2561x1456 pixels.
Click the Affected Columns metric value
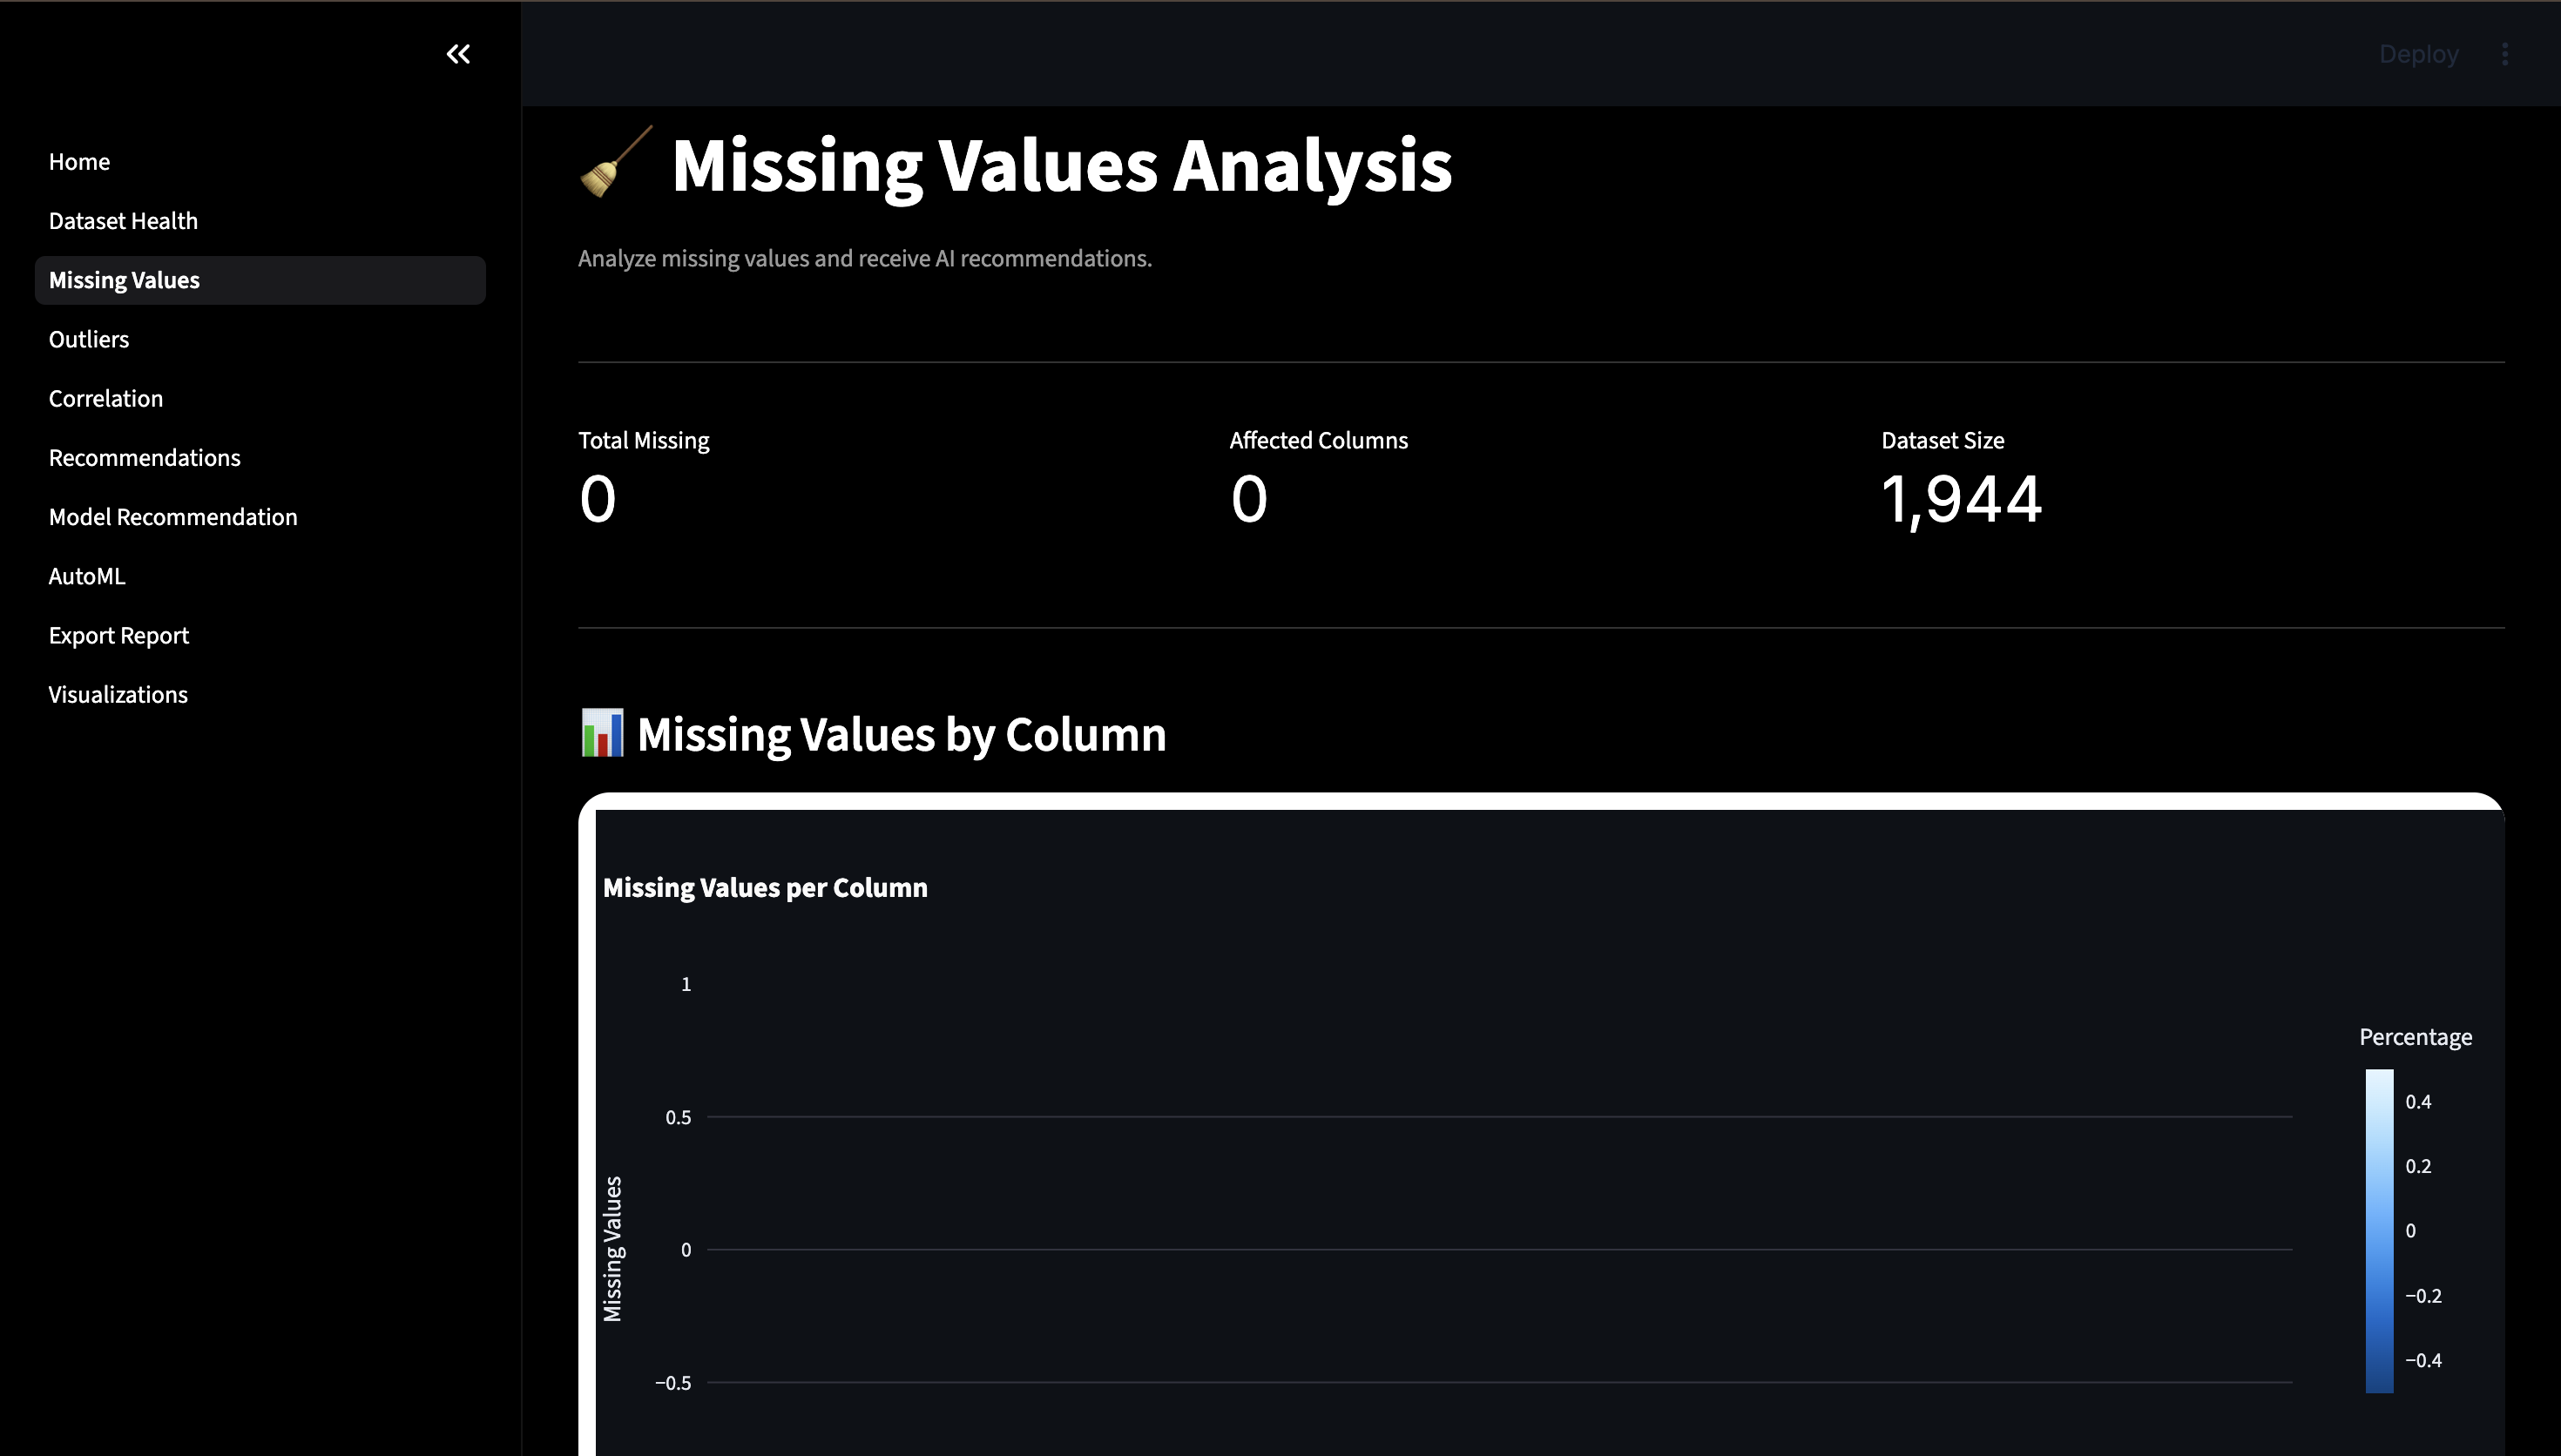pyautogui.click(x=1249, y=499)
